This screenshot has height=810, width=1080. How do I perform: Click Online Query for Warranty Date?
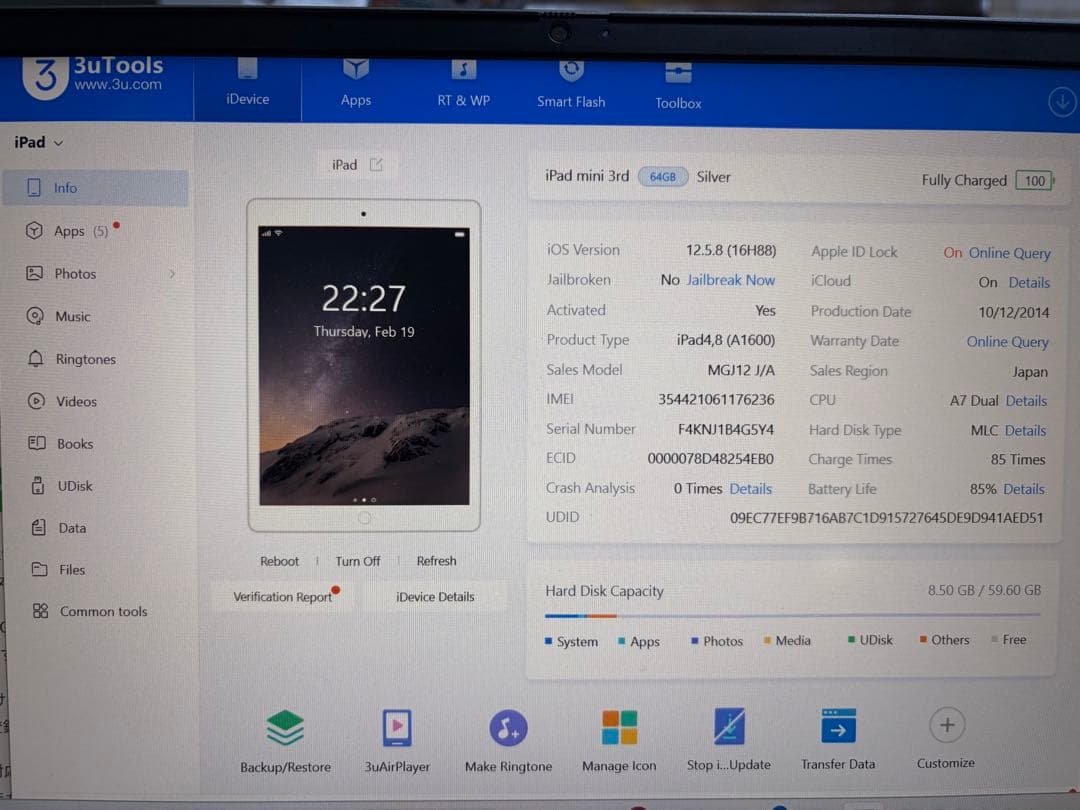[1008, 342]
